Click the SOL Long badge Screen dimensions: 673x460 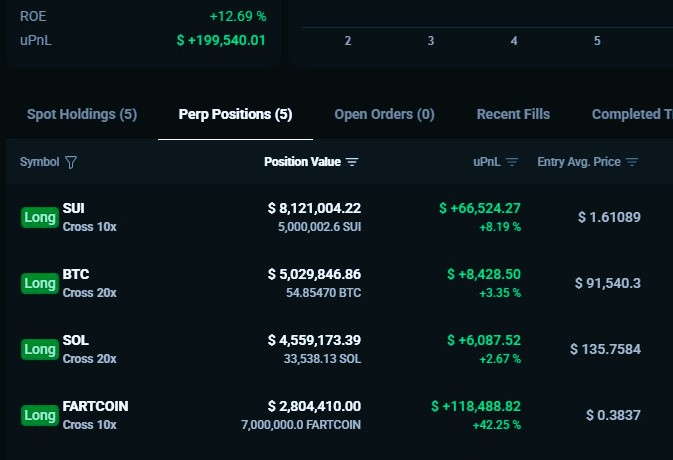[x=40, y=349]
